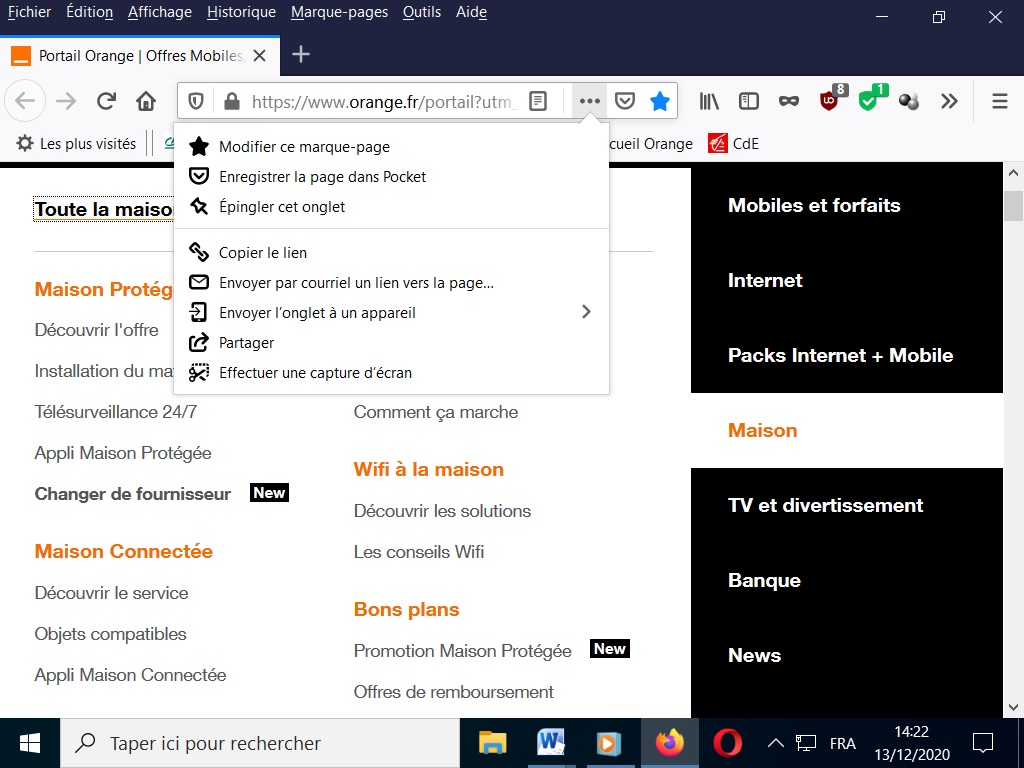1024x768 pixels.
Task: Open the Historique menu
Action: (x=241, y=12)
